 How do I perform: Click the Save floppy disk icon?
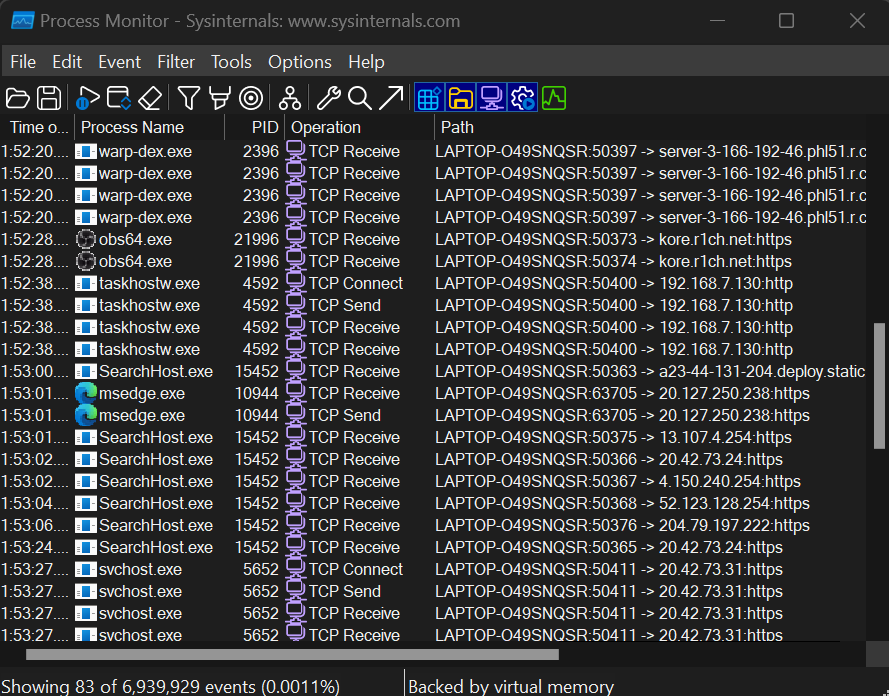click(x=48, y=98)
